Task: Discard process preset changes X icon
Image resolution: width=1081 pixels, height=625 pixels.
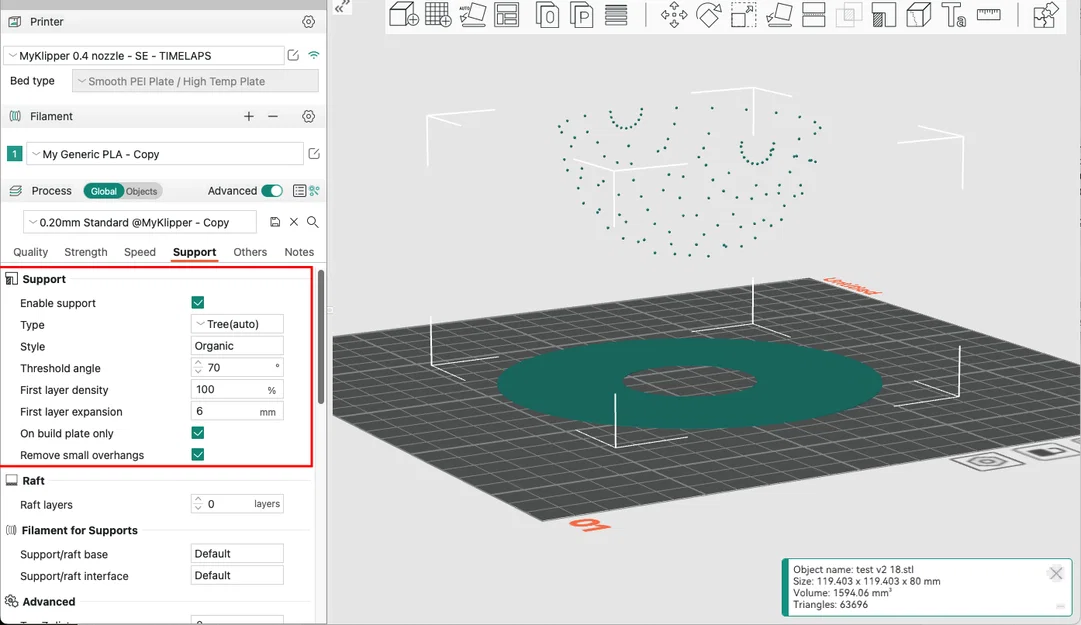Action: (294, 222)
